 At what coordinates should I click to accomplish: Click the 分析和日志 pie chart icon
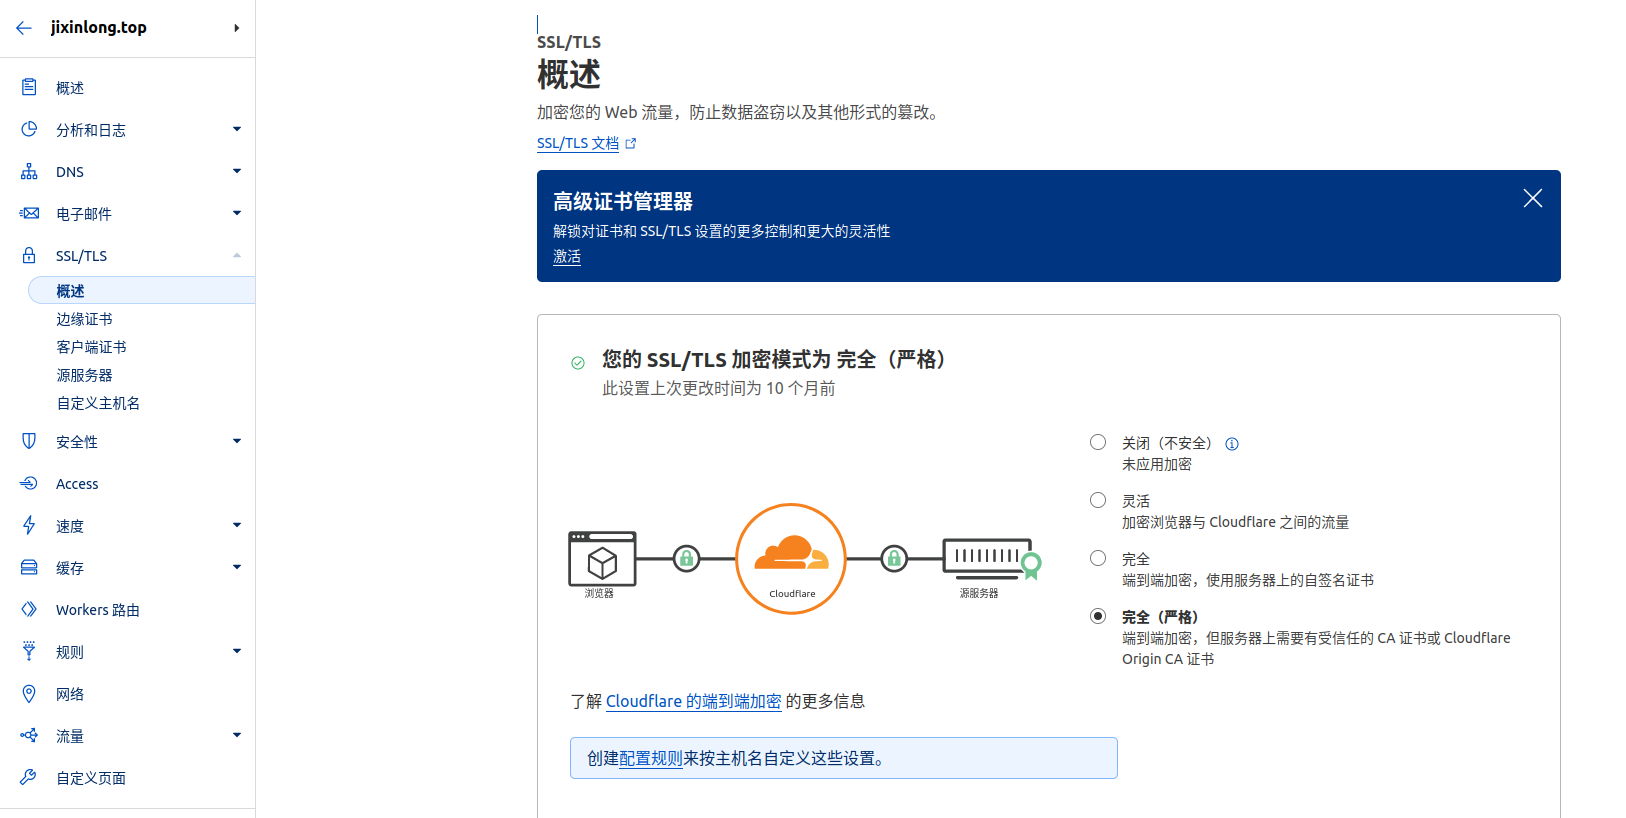29,129
